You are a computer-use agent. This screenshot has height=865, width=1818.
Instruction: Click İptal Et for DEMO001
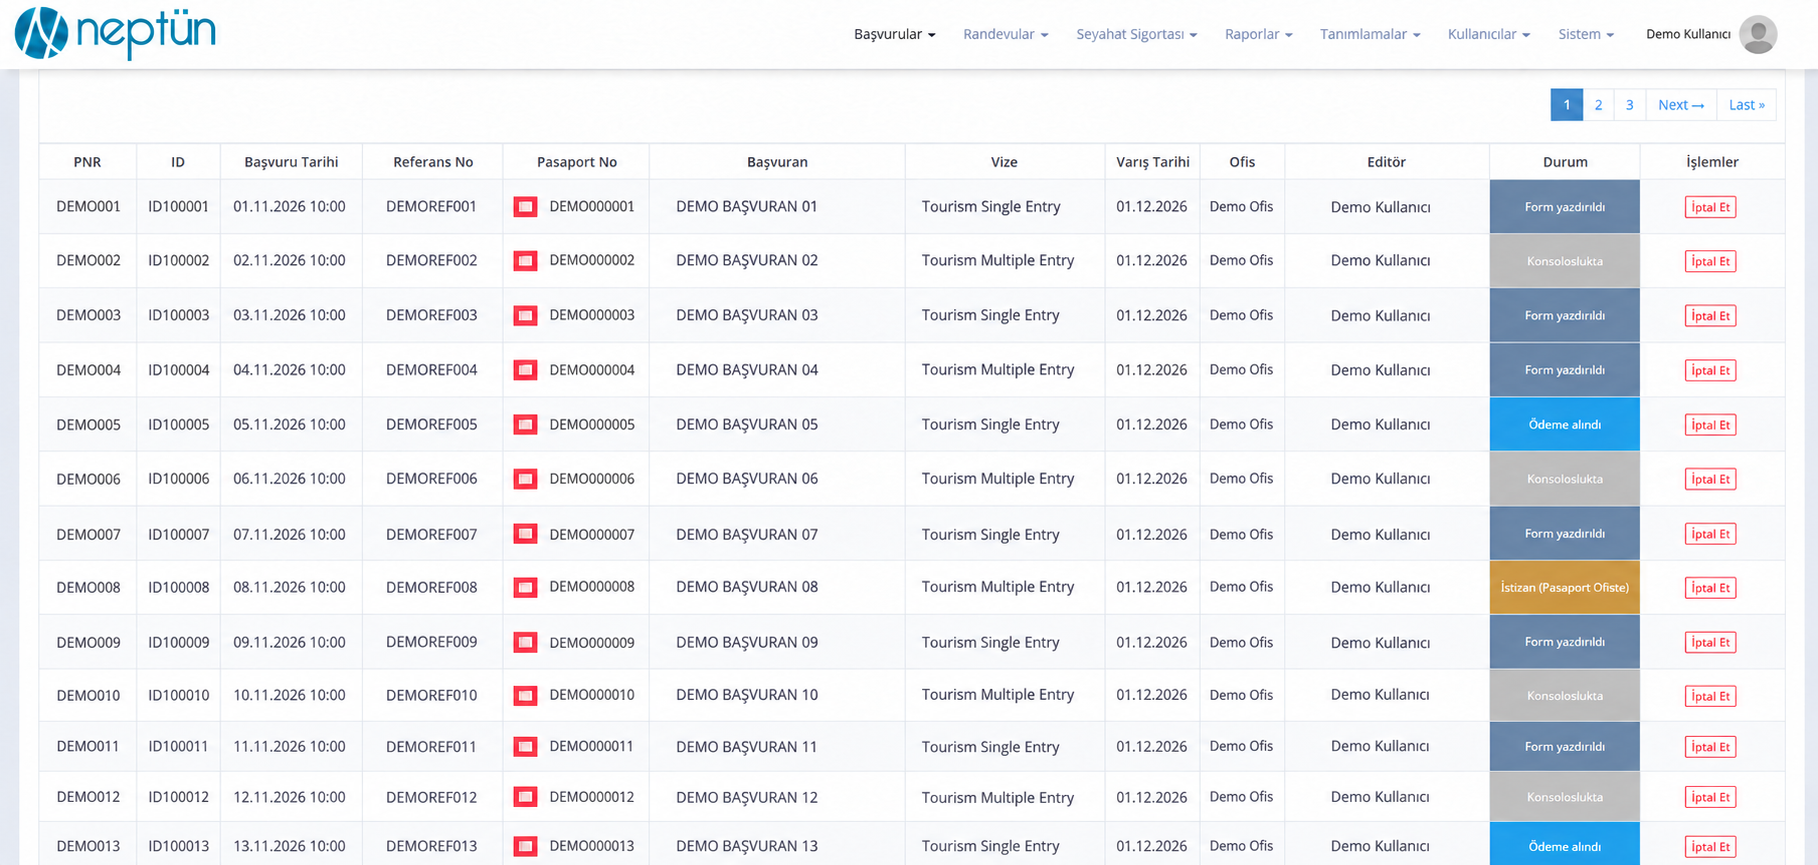pos(1711,207)
